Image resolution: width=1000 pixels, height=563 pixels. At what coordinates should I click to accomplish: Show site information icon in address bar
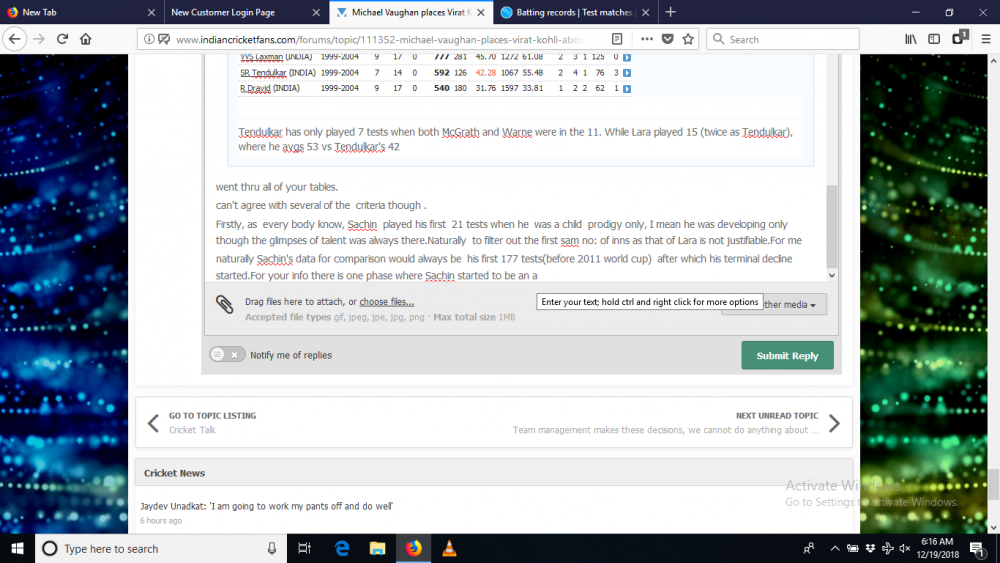click(149, 39)
